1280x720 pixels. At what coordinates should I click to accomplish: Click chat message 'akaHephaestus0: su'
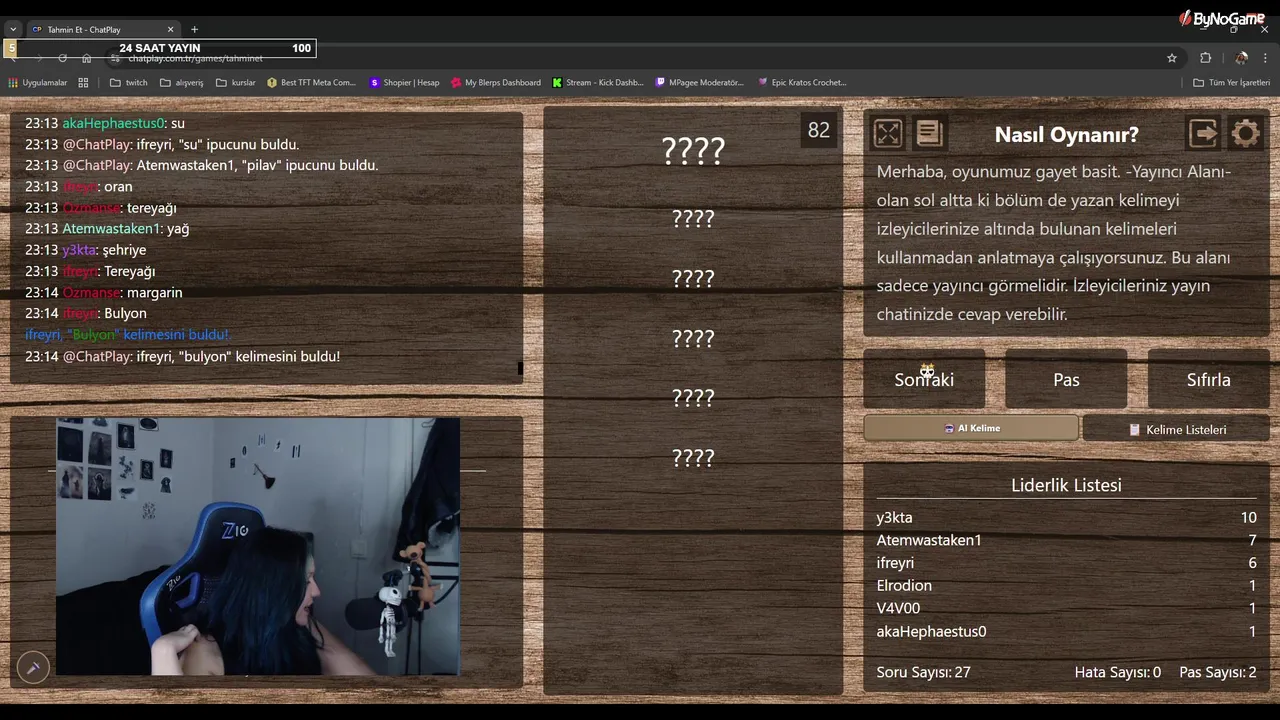click(105, 123)
